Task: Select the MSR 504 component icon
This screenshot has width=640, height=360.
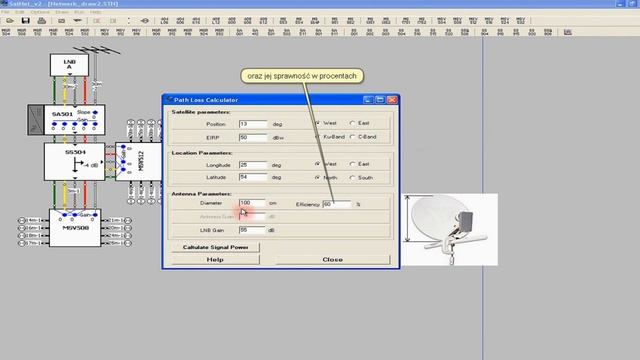Action: [x=6, y=32]
